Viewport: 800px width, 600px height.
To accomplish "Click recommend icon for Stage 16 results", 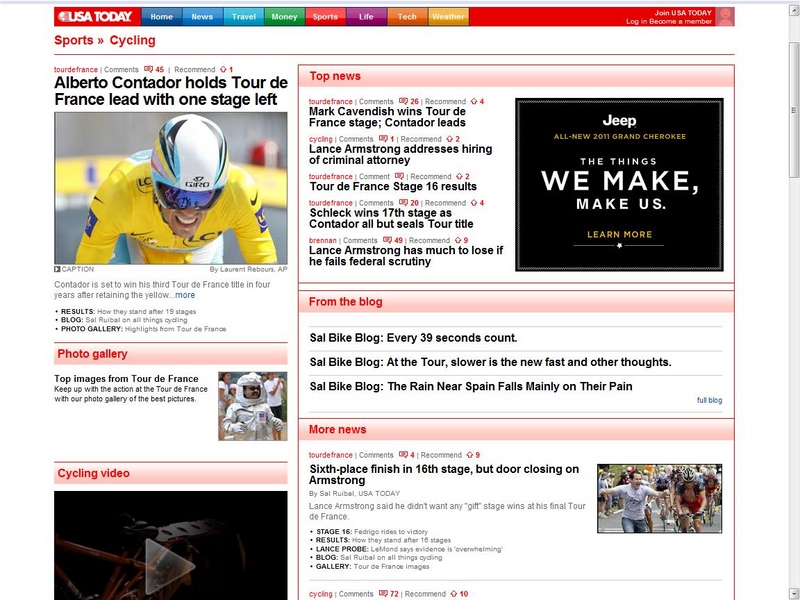I will point(459,177).
